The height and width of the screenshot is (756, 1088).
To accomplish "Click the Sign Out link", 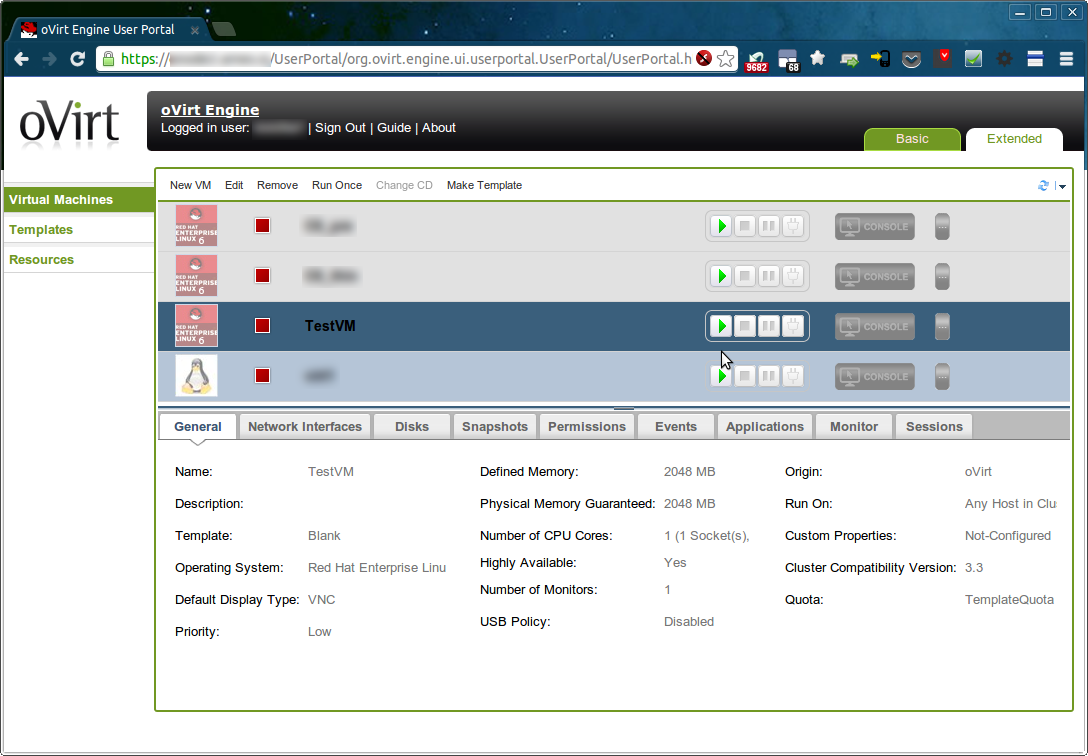I will tap(340, 128).
